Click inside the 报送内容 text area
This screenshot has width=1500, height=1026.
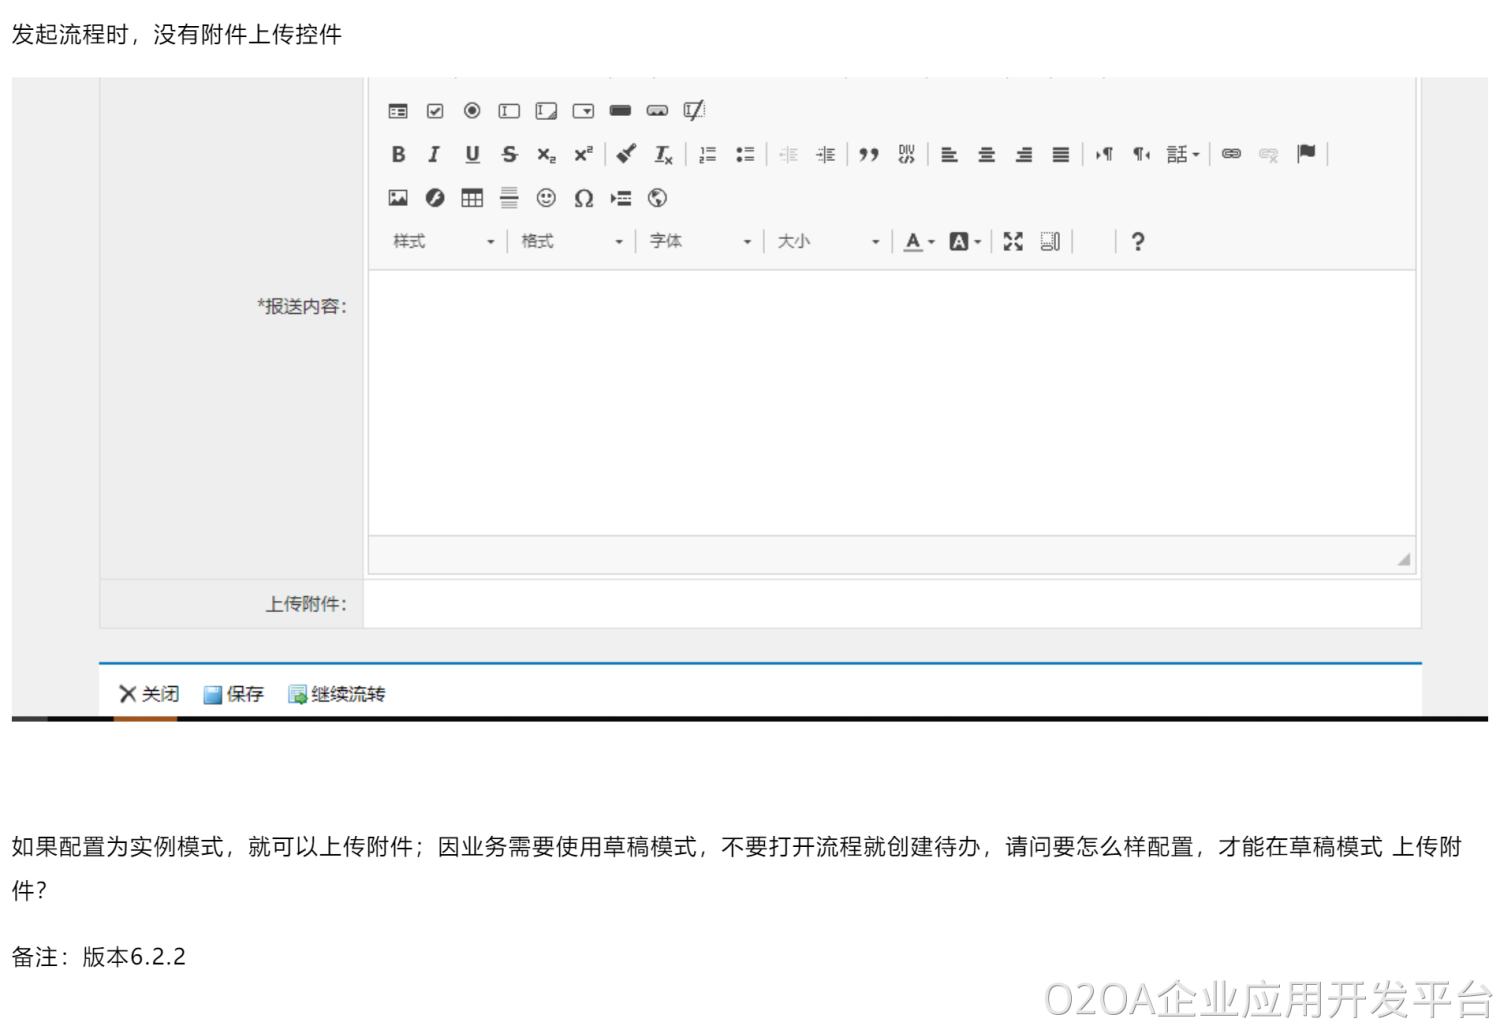(891, 402)
